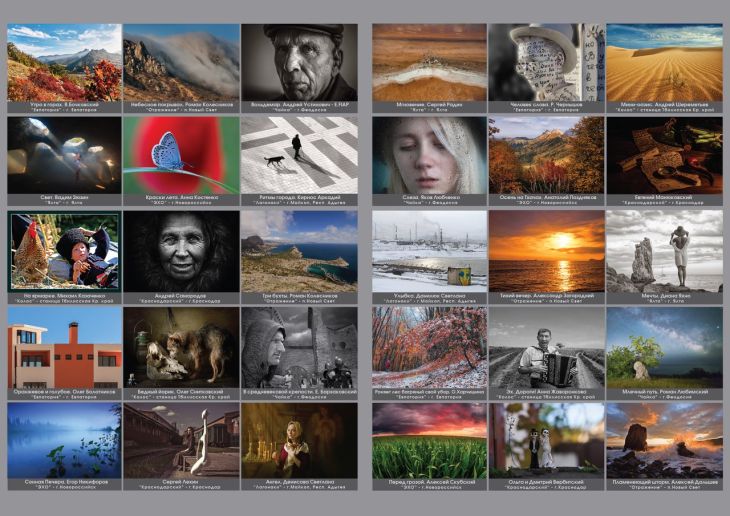Click the autumn mountain morning landscape photo
Viewport: 730px width, 516px height.
tap(64, 61)
